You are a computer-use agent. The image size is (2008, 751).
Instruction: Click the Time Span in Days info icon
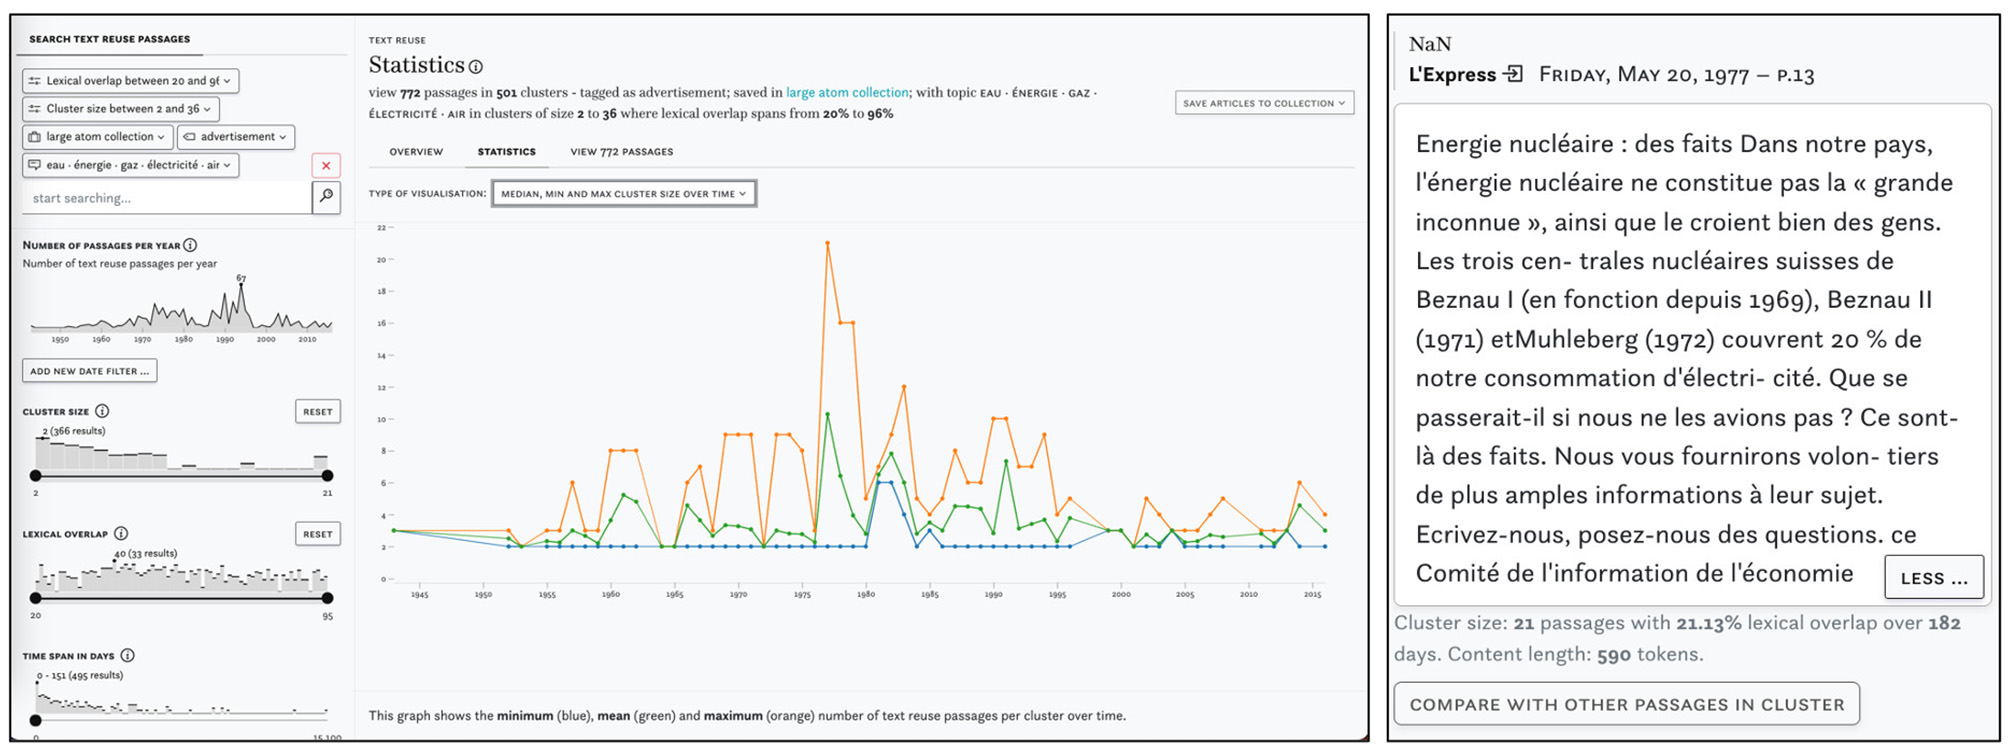tap(127, 656)
